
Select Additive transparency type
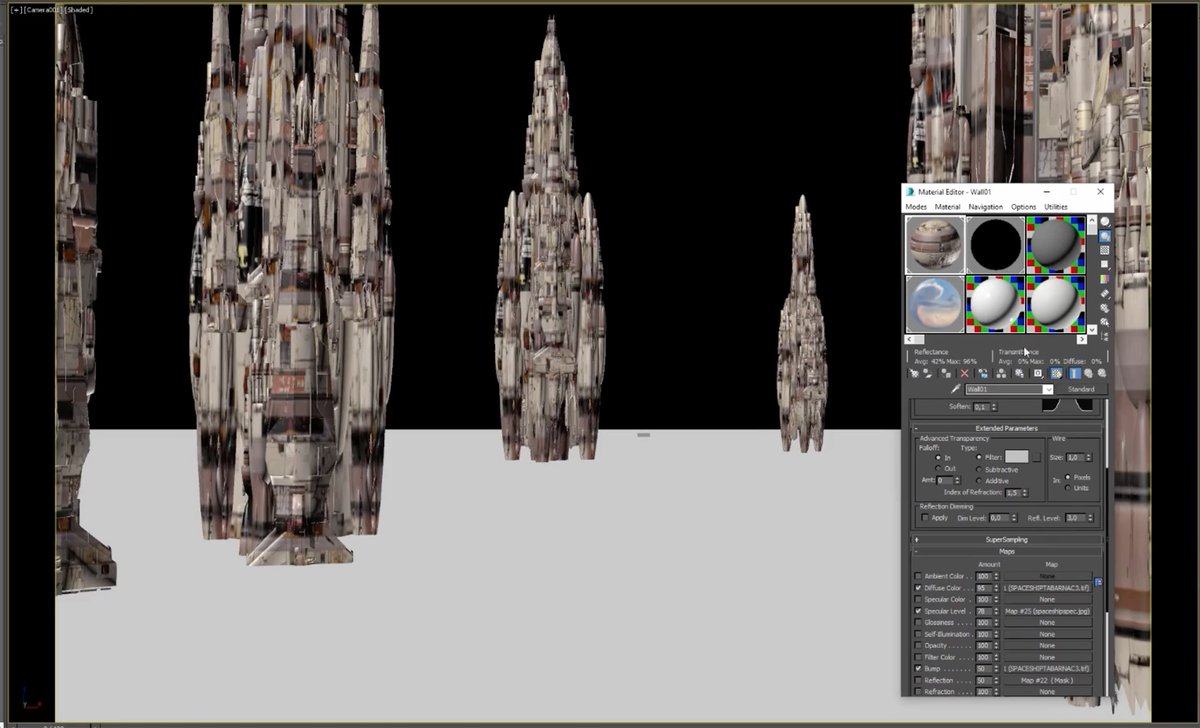point(979,481)
